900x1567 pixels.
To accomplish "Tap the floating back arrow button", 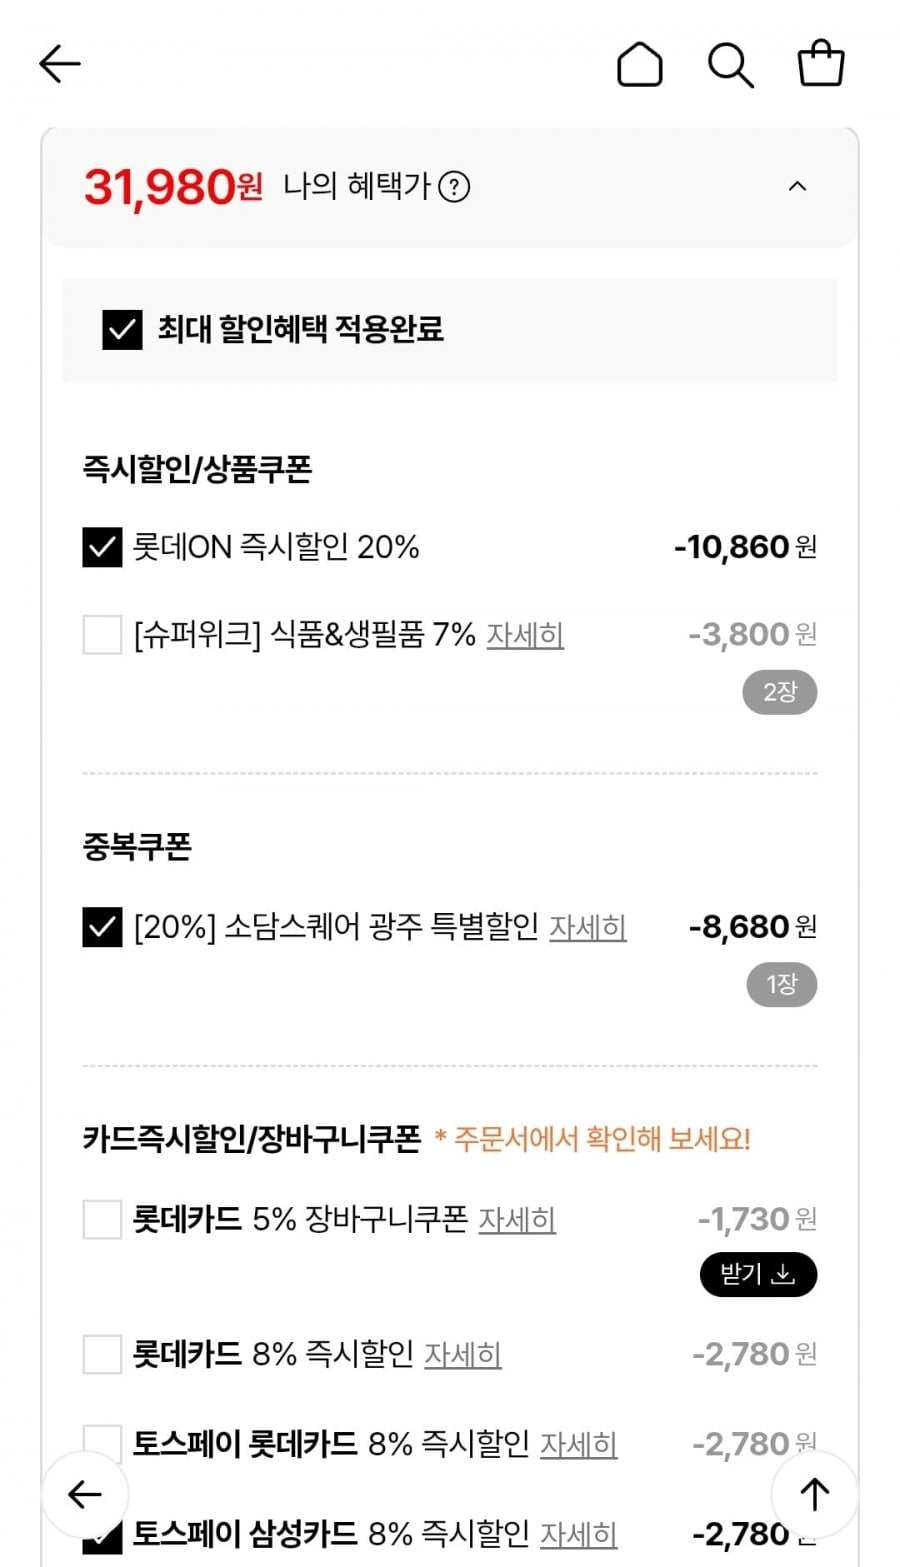I will click(x=85, y=1494).
